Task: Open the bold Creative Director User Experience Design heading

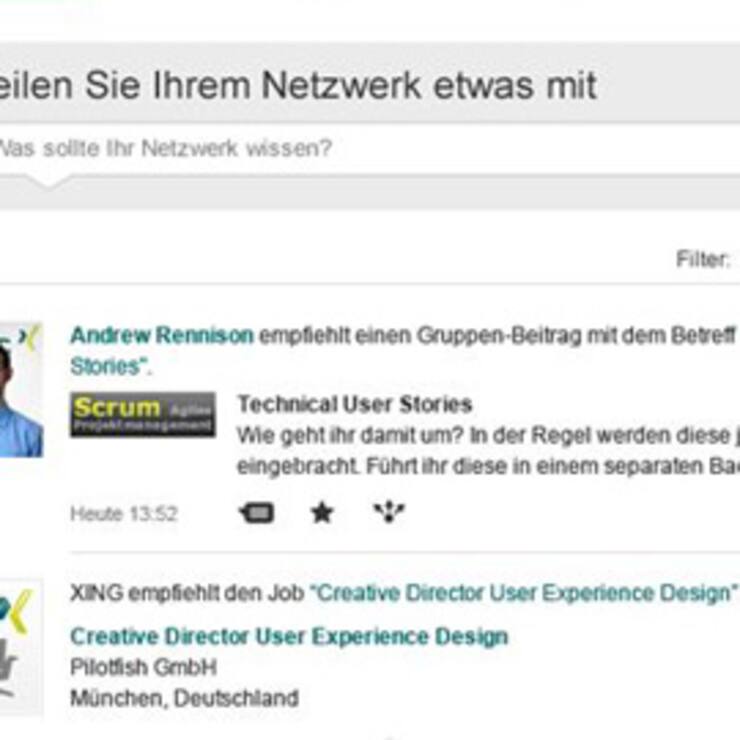Action: [x=288, y=636]
